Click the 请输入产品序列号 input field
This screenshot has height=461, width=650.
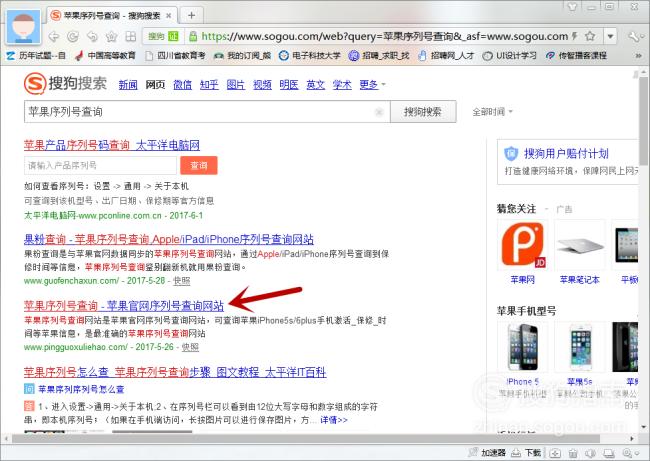pos(101,165)
